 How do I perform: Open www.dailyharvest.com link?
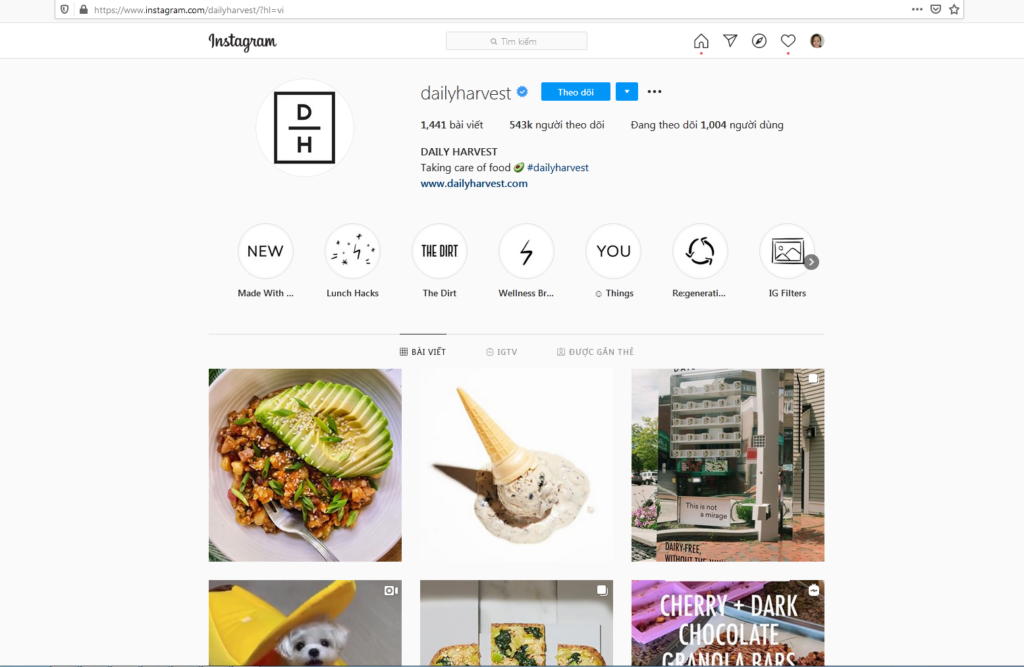click(x=474, y=184)
